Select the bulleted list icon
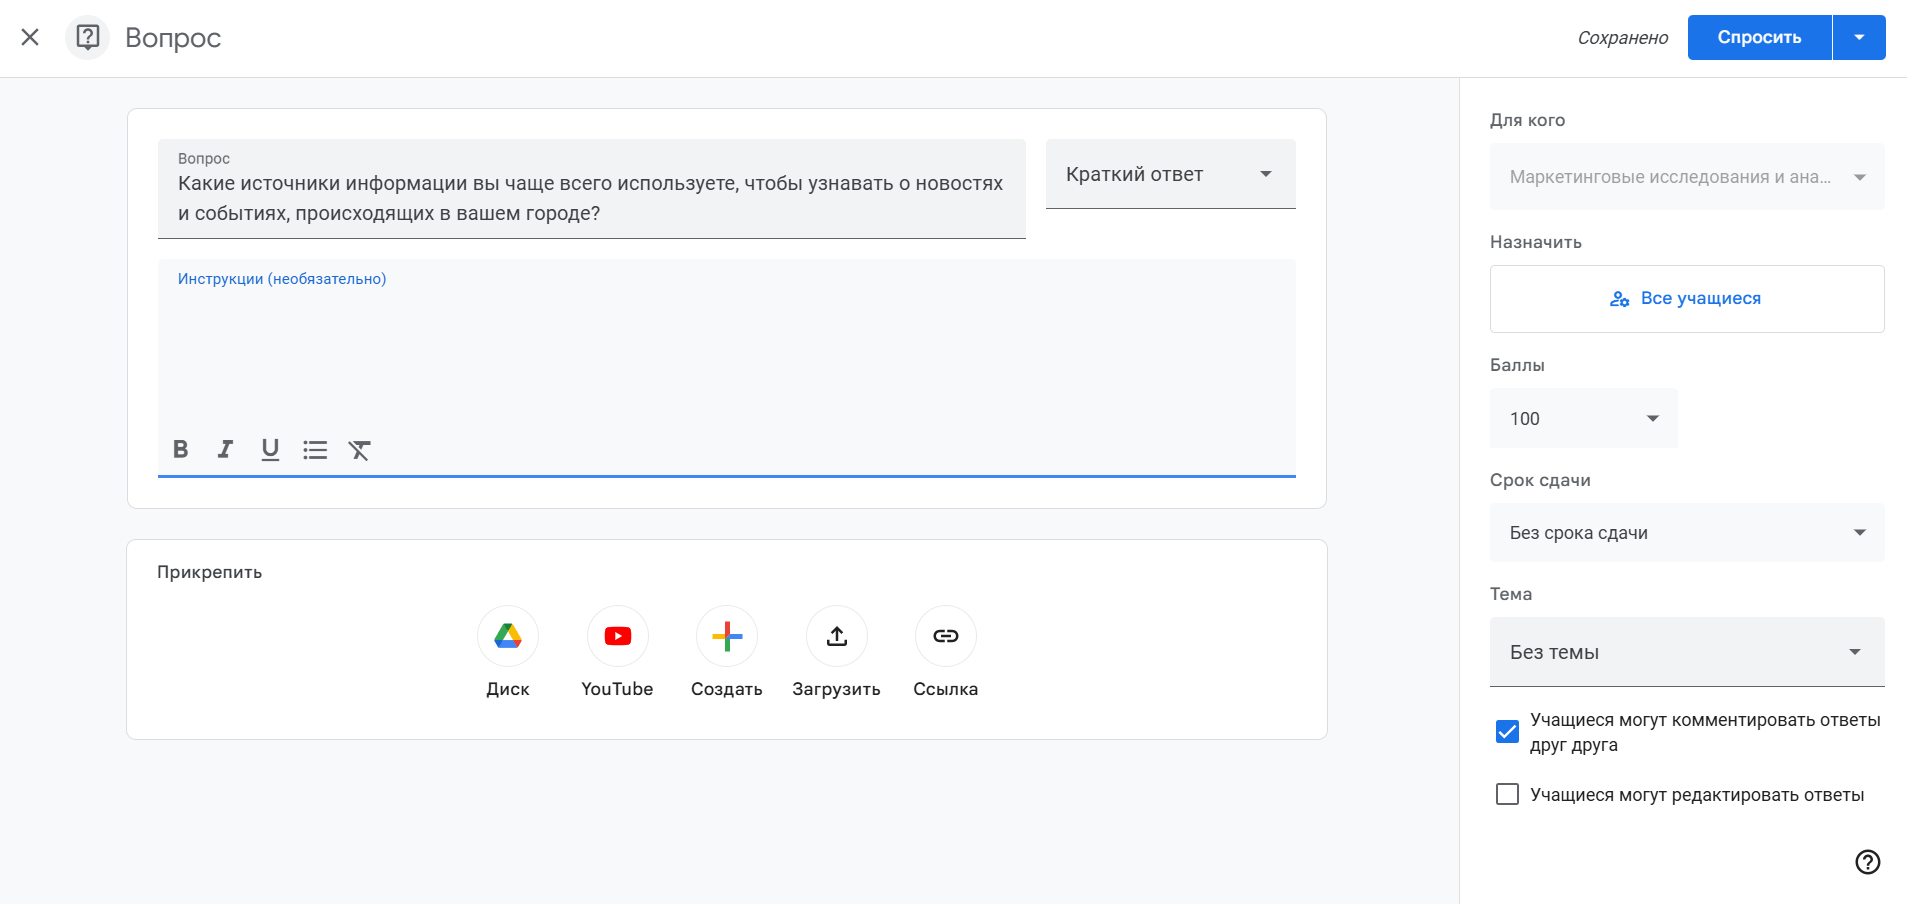This screenshot has height=904, width=1907. pyautogui.click(x=315, y=449)
